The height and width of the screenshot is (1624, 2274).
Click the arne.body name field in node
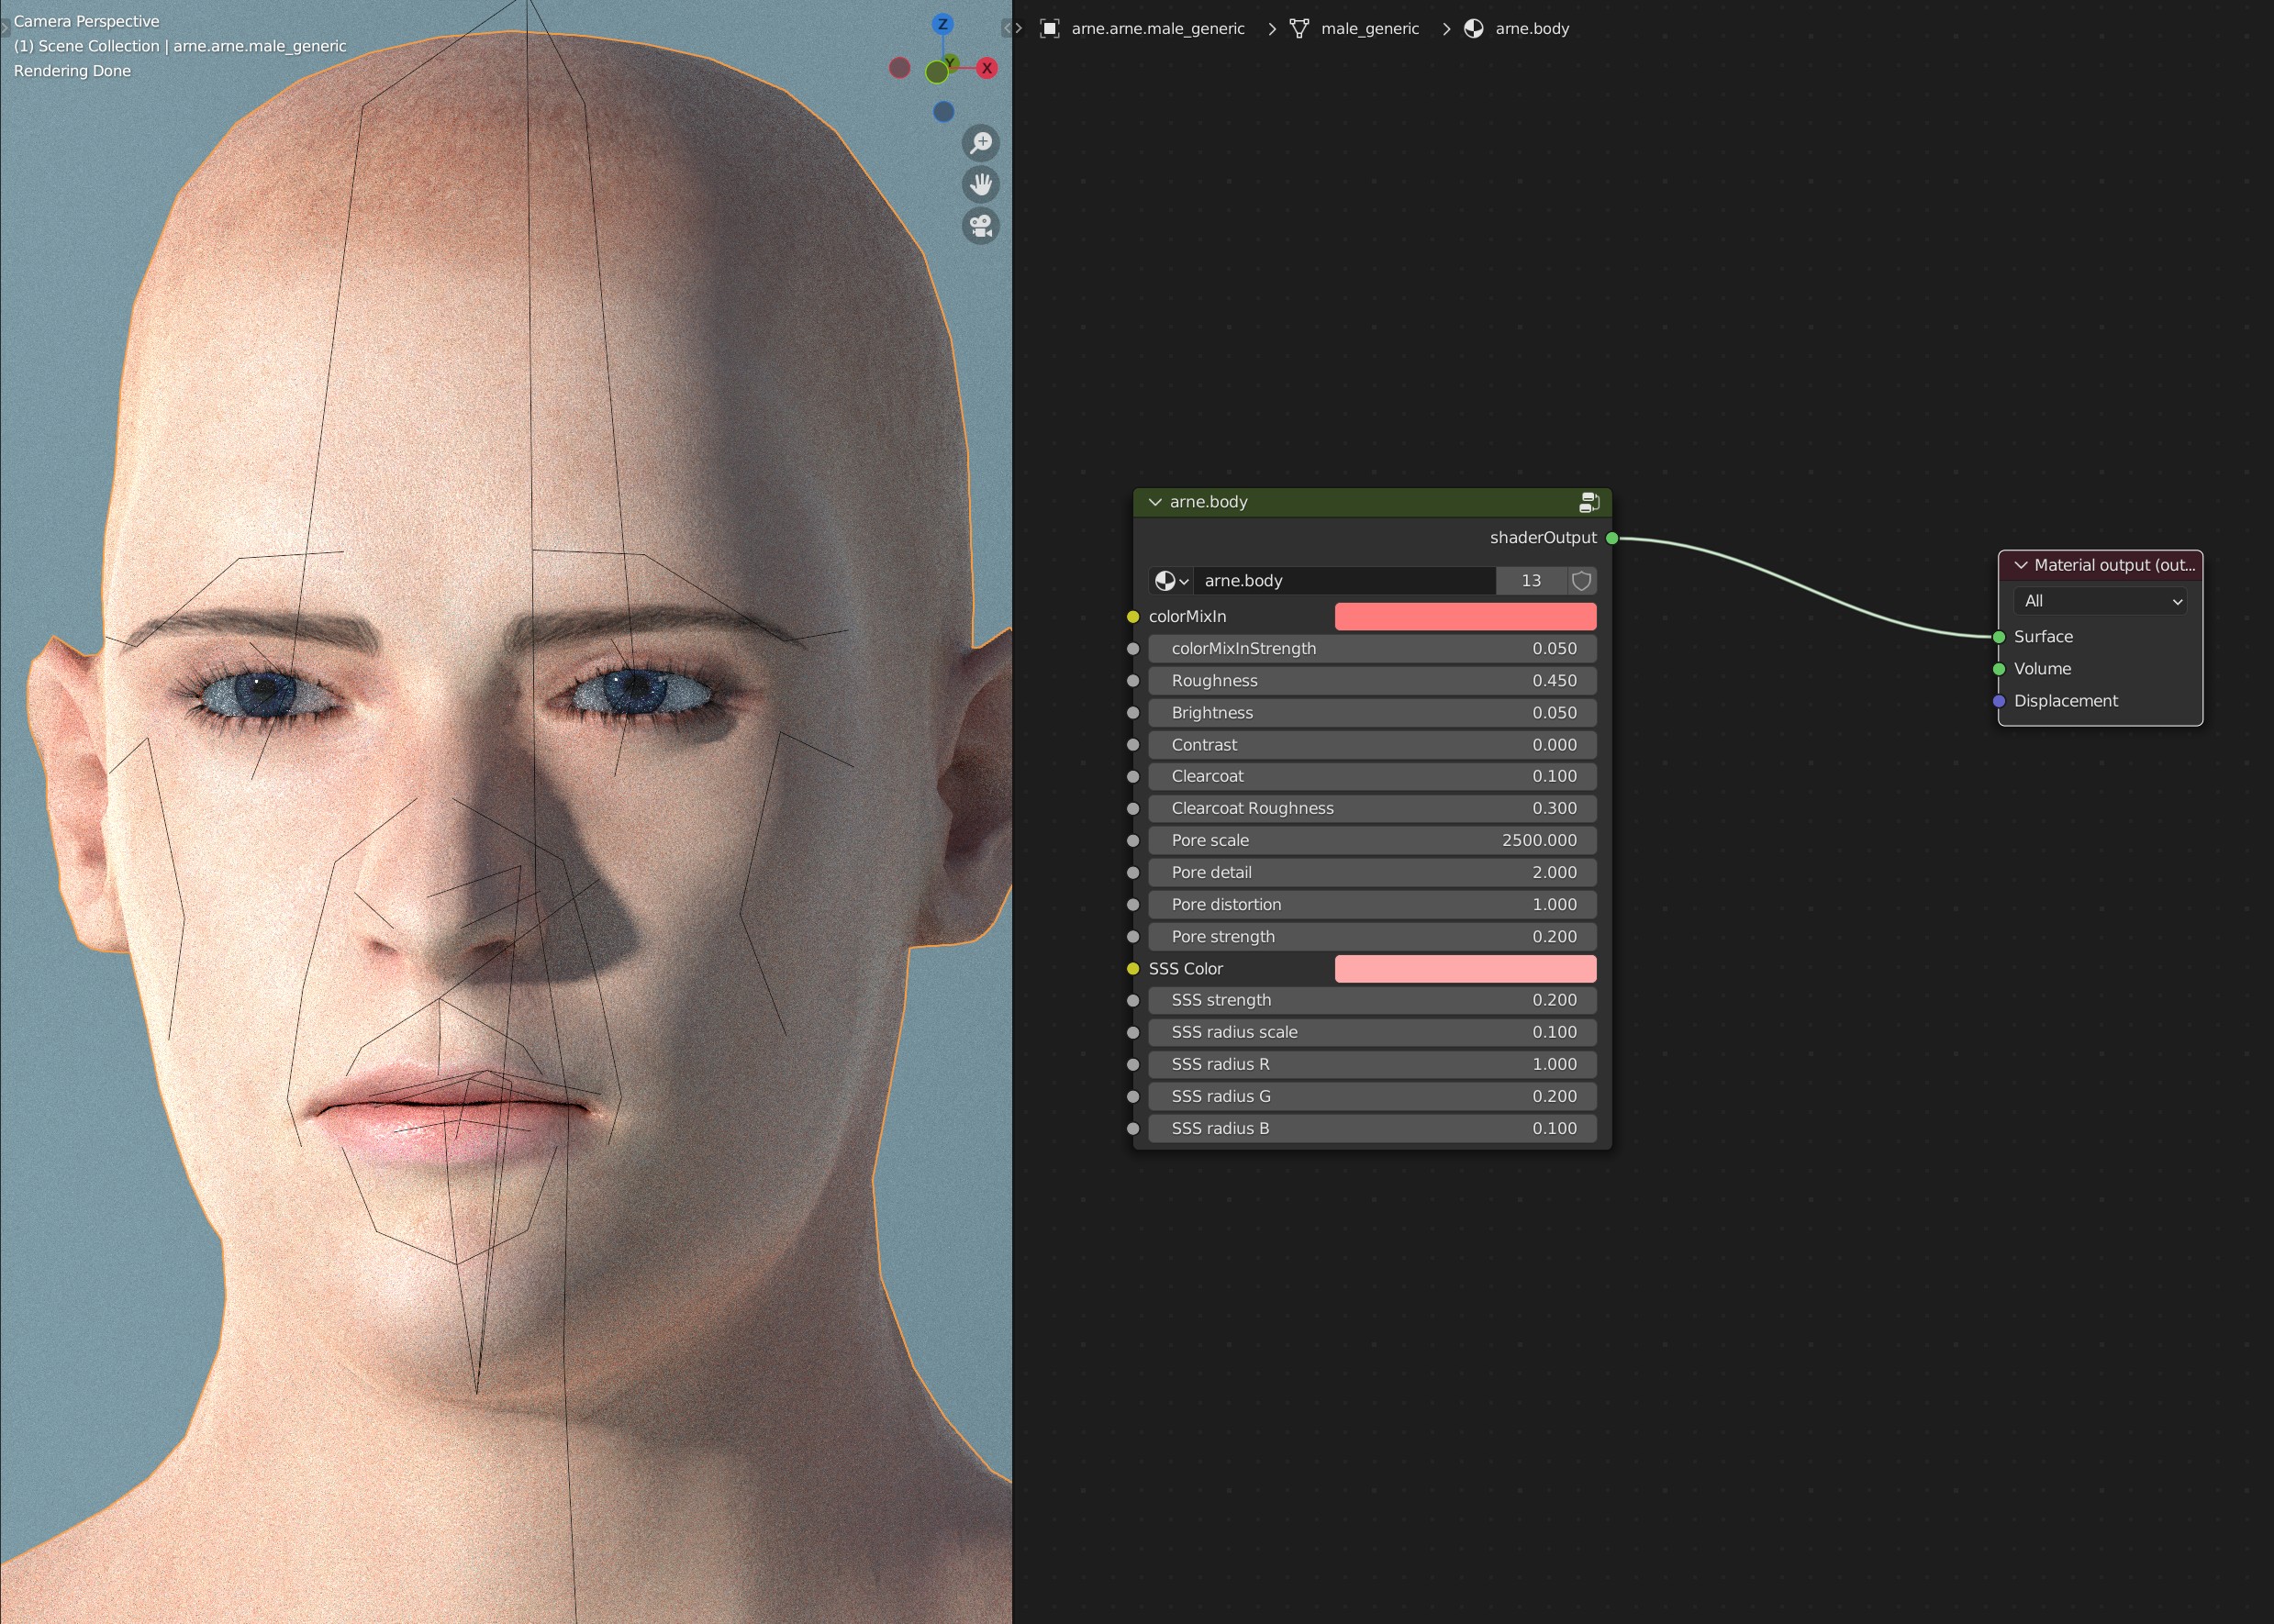point(1345,581)
